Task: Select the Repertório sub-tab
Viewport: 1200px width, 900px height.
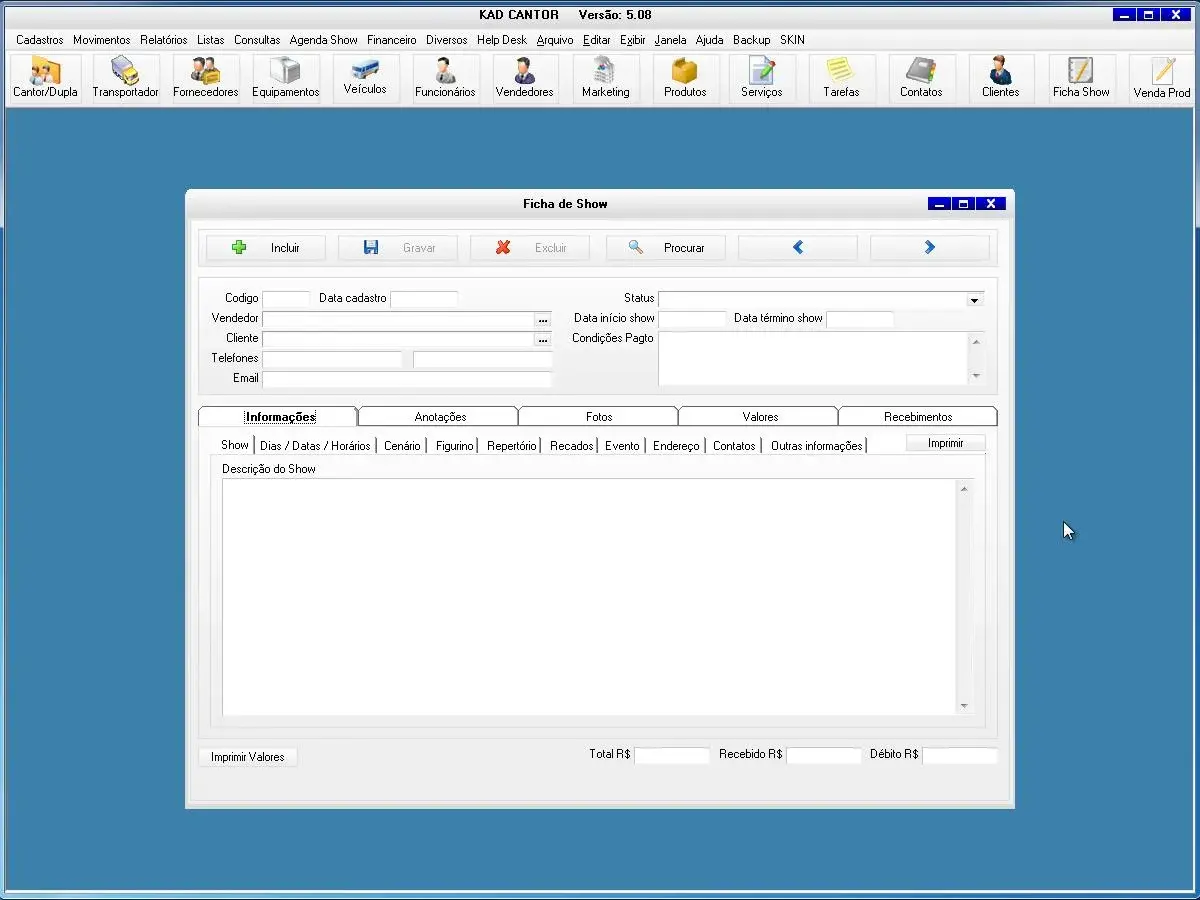Action: click(511, 446)
